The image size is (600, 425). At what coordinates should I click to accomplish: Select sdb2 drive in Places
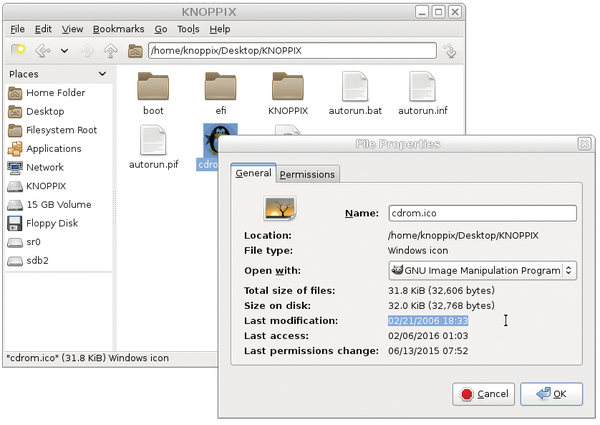click(28, 261)
